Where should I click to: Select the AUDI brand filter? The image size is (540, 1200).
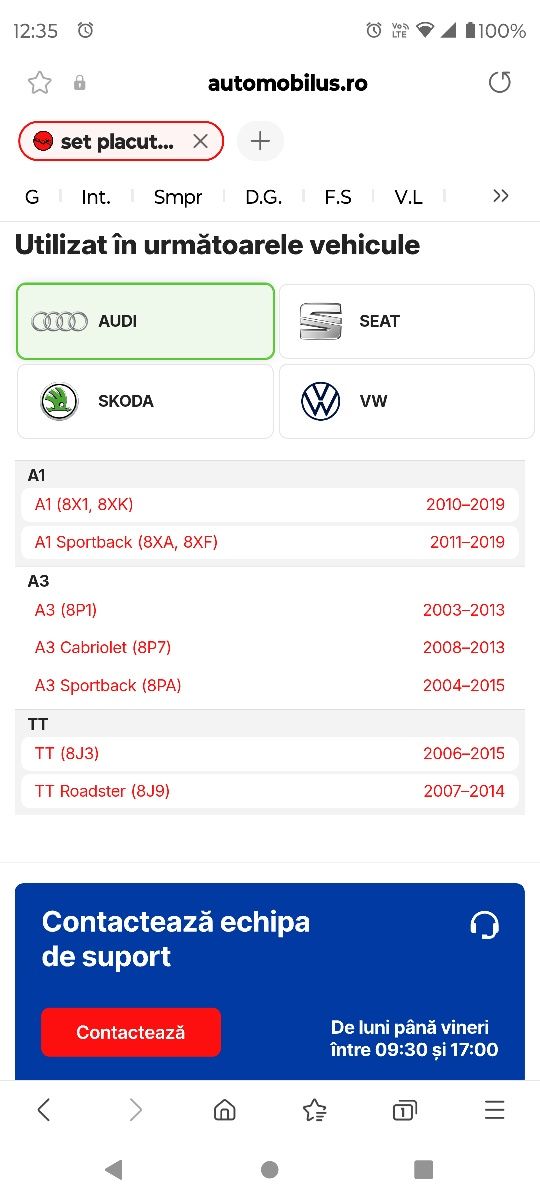[x=145, y=321]
